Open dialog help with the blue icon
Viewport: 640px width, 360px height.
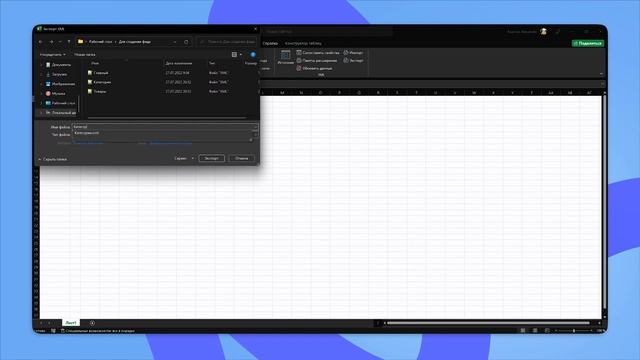coord(253,54)
